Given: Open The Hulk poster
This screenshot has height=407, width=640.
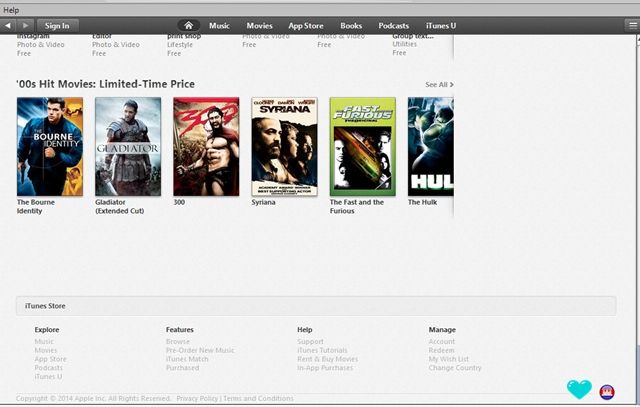Looking at the screenshot, I should point(431,147).
